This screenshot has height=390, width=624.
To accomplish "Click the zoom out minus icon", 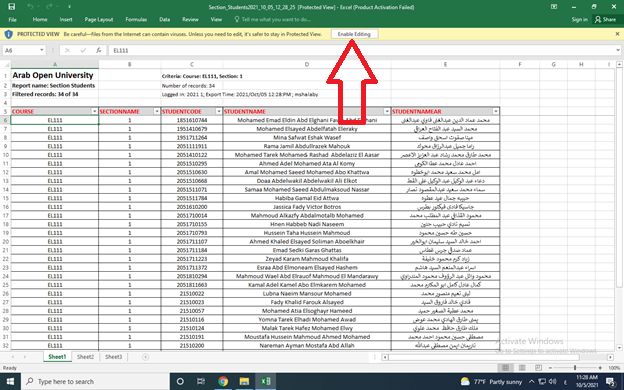I will [550, 368].
